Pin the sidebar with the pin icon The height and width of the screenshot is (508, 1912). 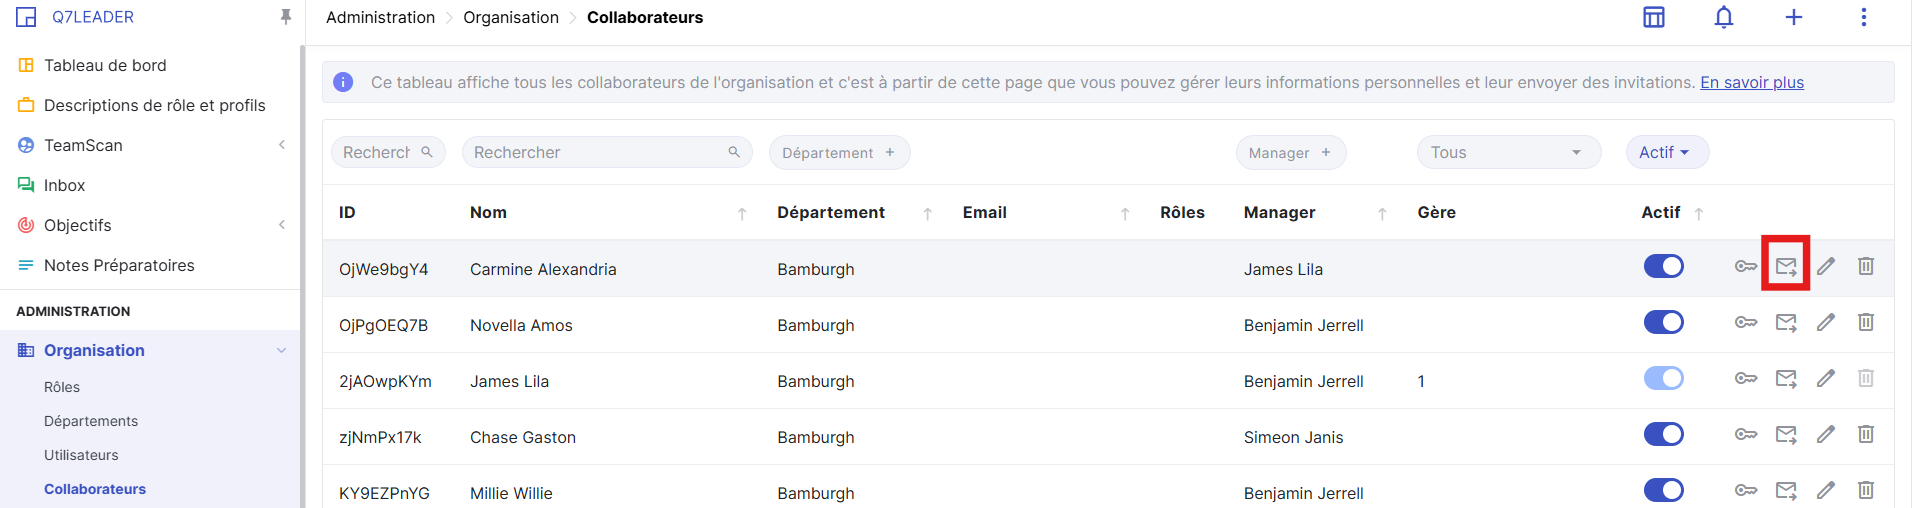coord(286,17)
